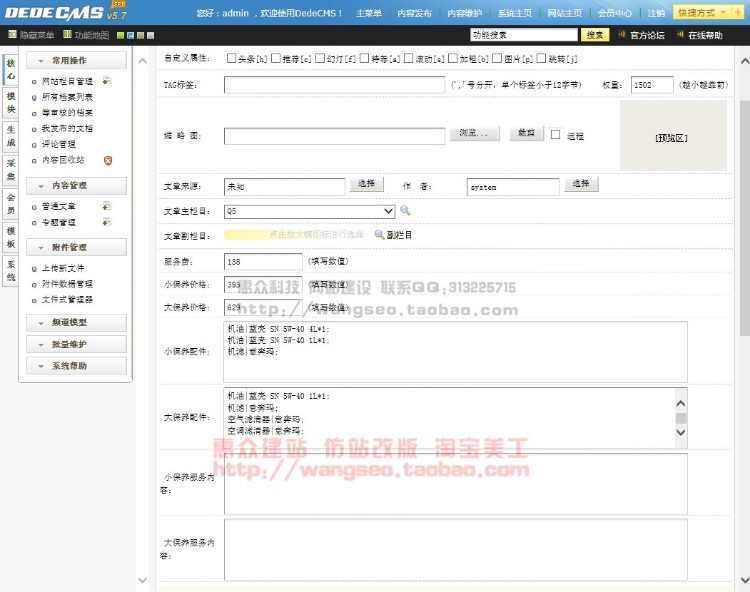Viewport: 750px width, 592px height.
Task: Switch to the 生成 vertical tab
Action: pyautogui.click(x=11, y=136)
